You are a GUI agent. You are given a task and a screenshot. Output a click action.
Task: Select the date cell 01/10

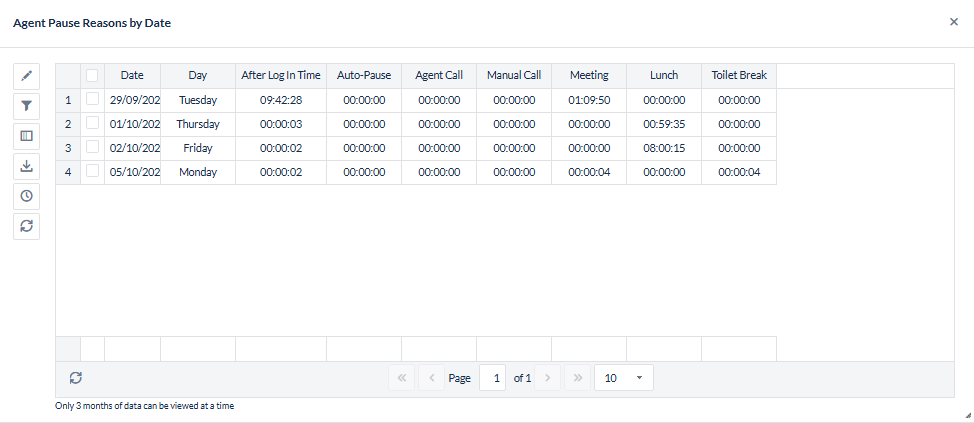click(x=132, y=124)
